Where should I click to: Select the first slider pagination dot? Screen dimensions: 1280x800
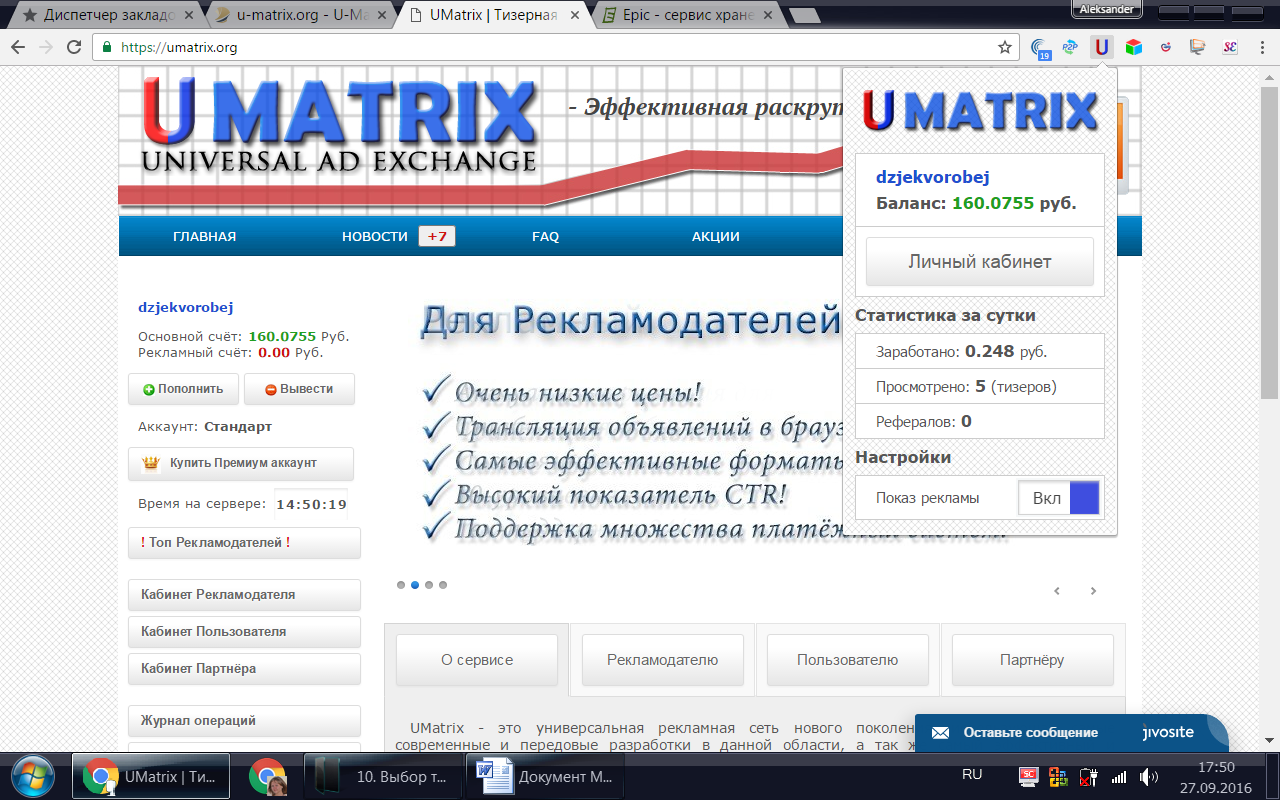click(401, 585)
